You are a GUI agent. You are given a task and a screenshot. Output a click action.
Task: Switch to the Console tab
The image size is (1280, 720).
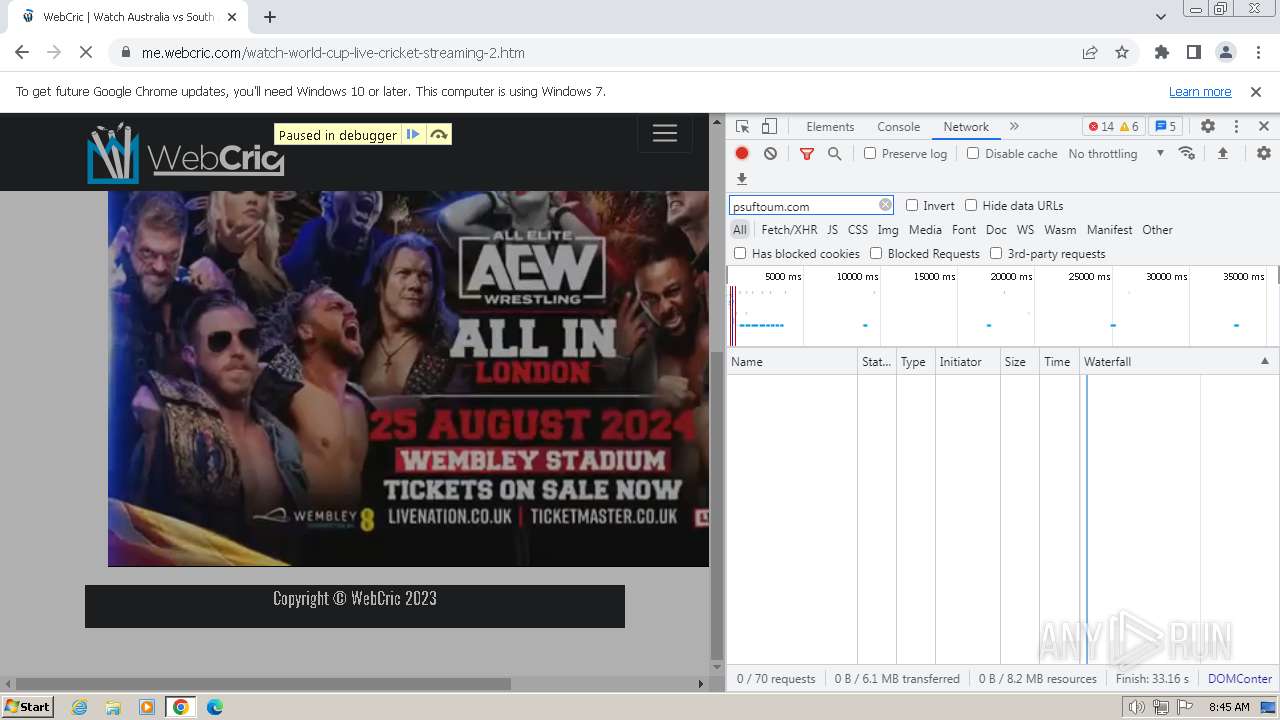pyautogui.click(x=898, y=127)
